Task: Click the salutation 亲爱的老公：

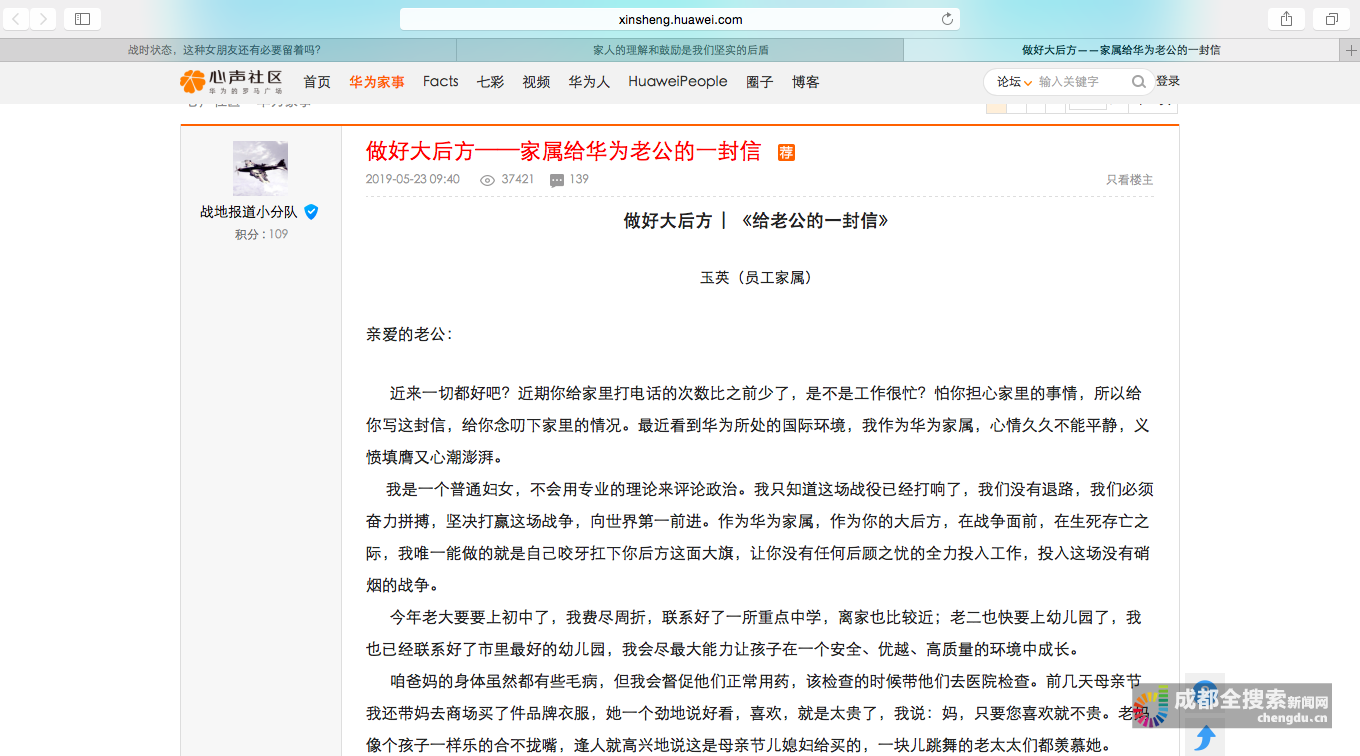Action: [409, 334]
